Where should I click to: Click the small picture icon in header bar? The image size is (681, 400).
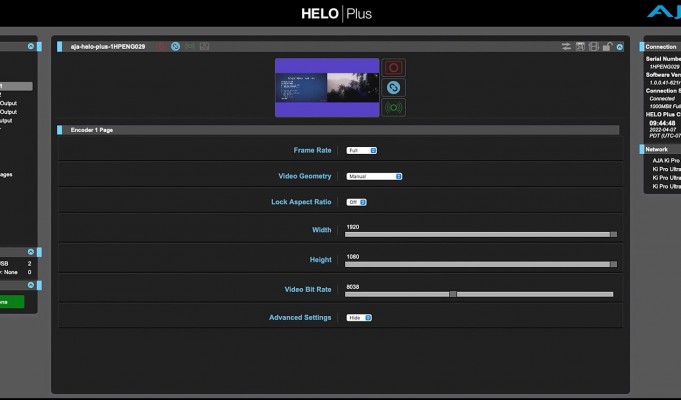[205, 46]
